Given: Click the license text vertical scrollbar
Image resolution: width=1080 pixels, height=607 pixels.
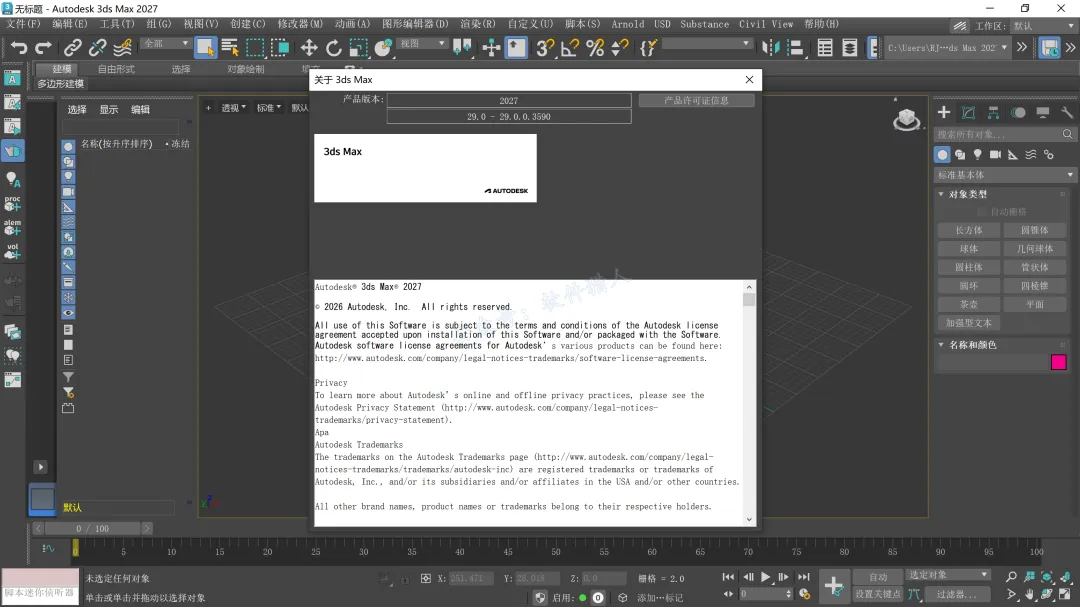Looking at the screenshot, I should coord(749,403).
